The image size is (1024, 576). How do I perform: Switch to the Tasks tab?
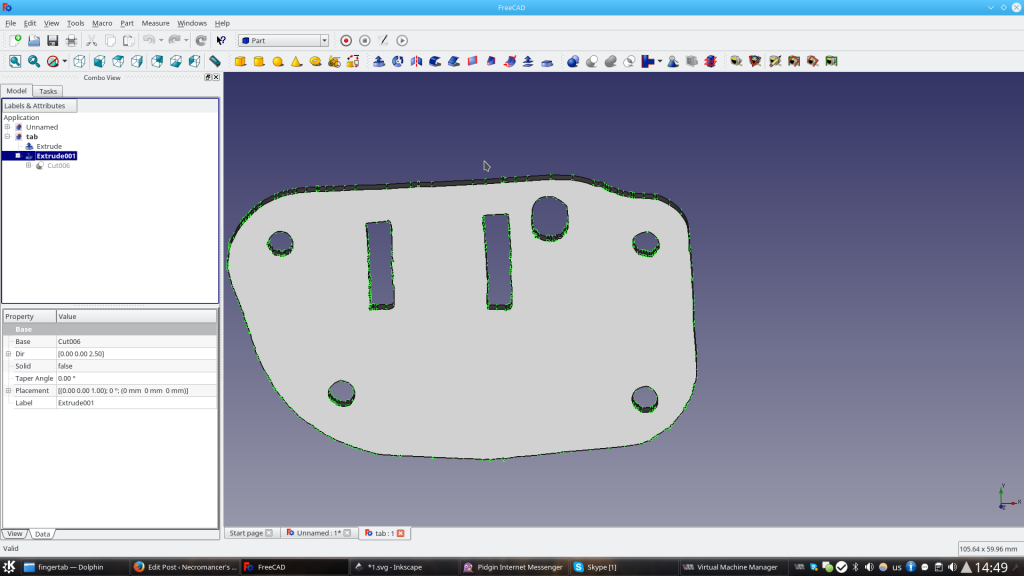(47, 90)
